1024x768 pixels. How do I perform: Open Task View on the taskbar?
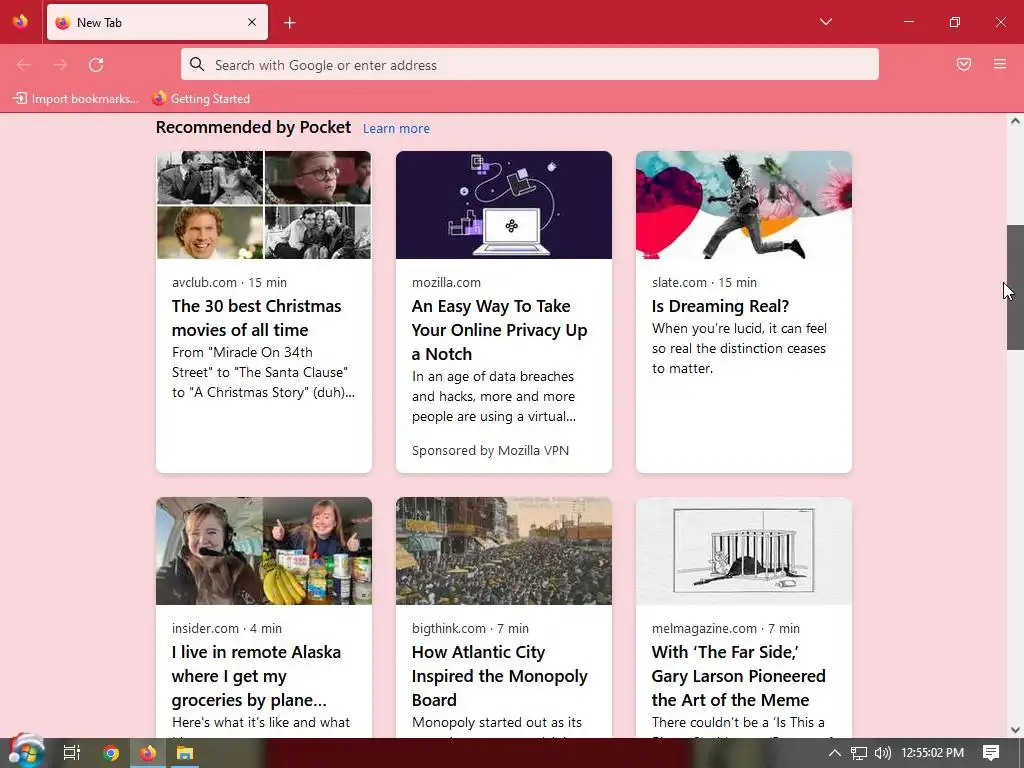[x=72, y=753]
